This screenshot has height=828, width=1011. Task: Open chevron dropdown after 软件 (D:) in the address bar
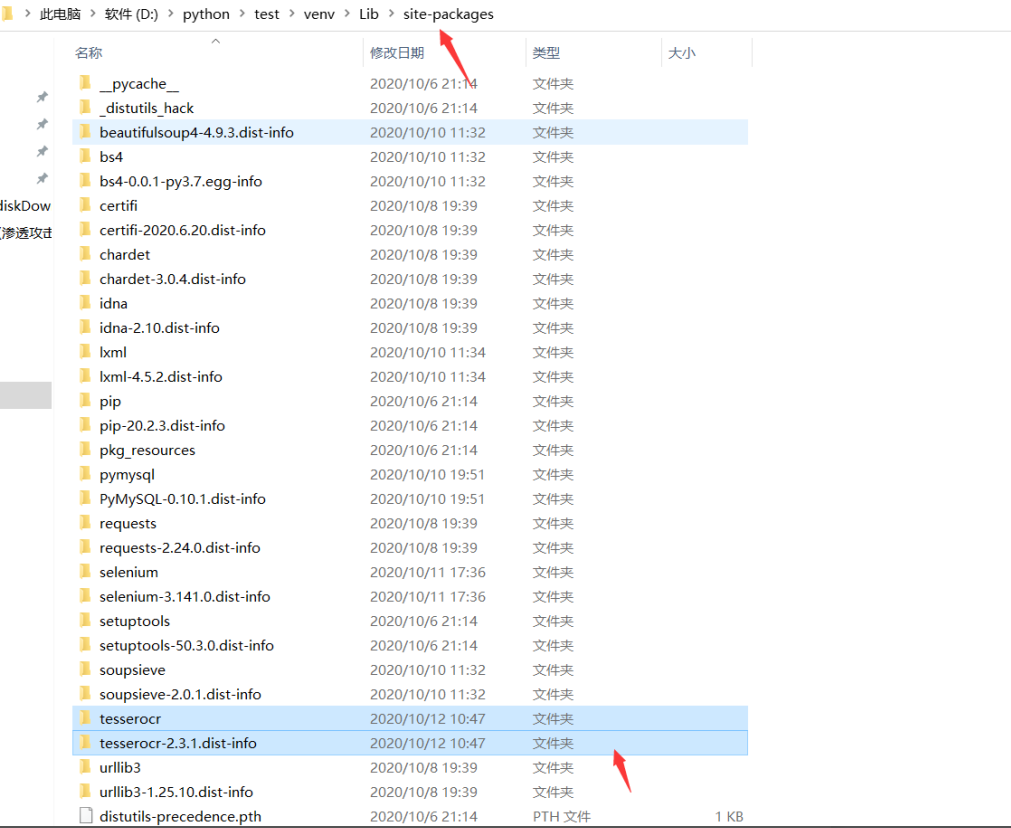(170, 14)
